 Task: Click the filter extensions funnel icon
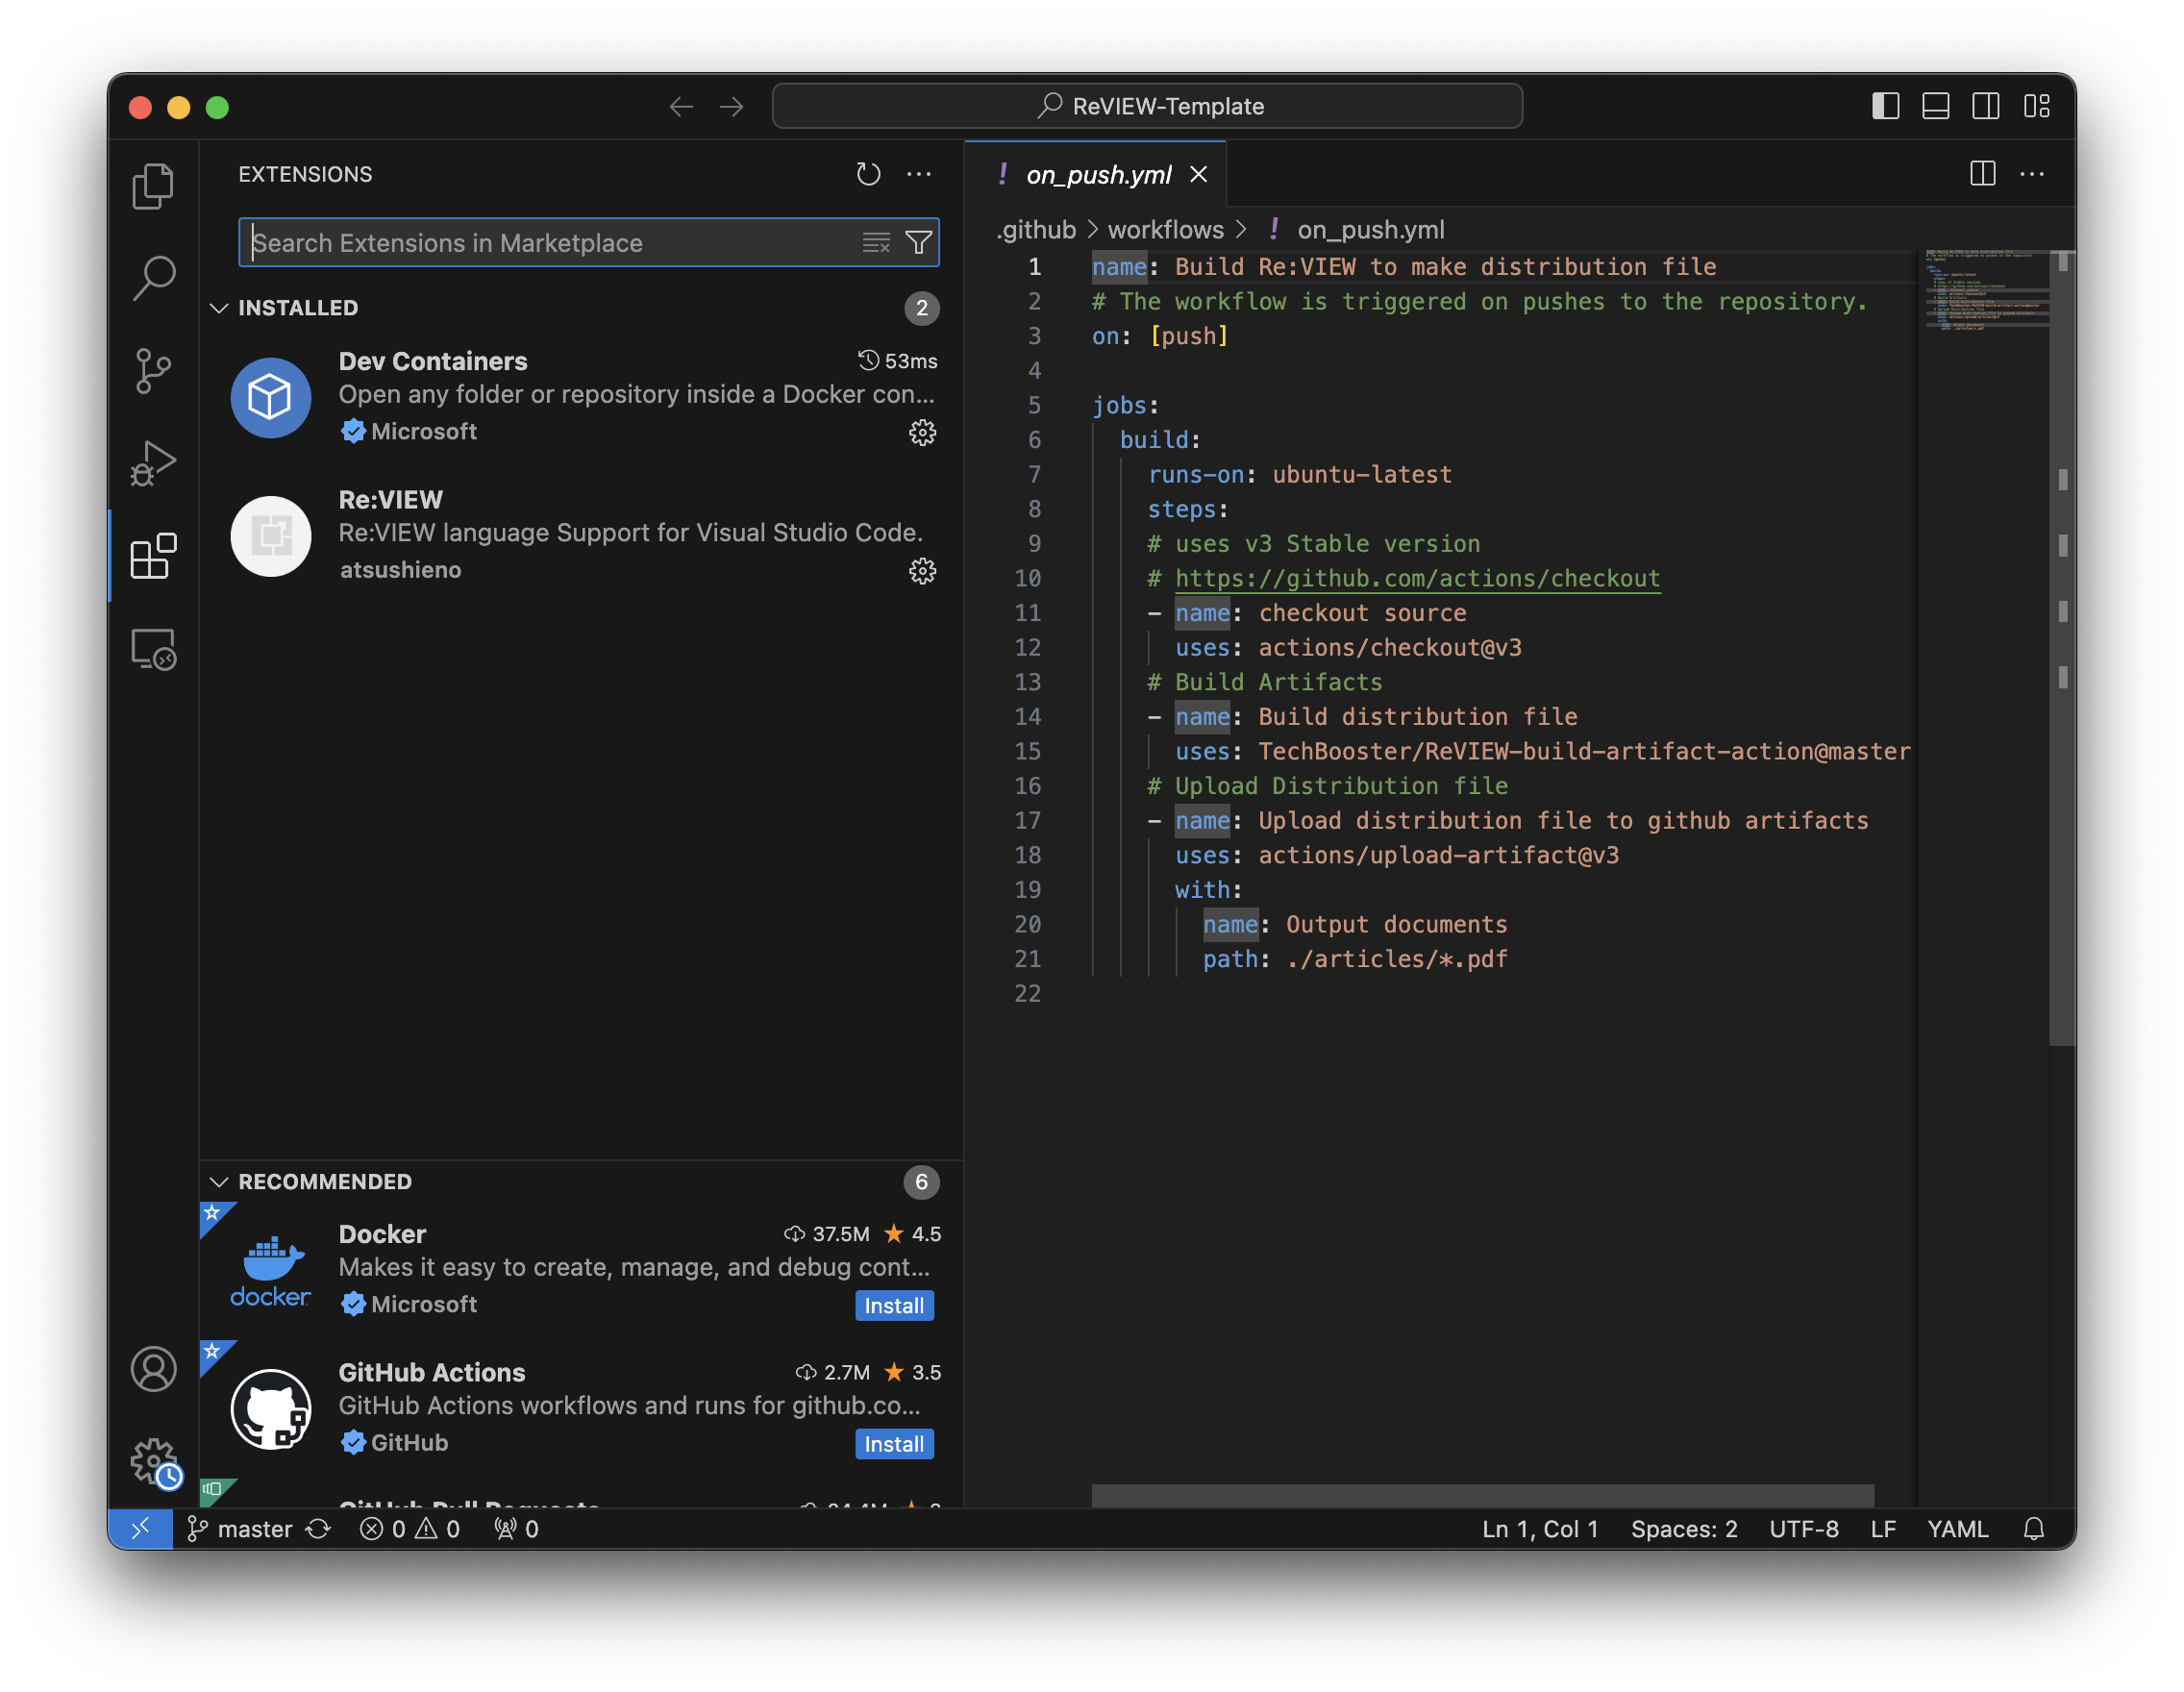coord(918,243)
